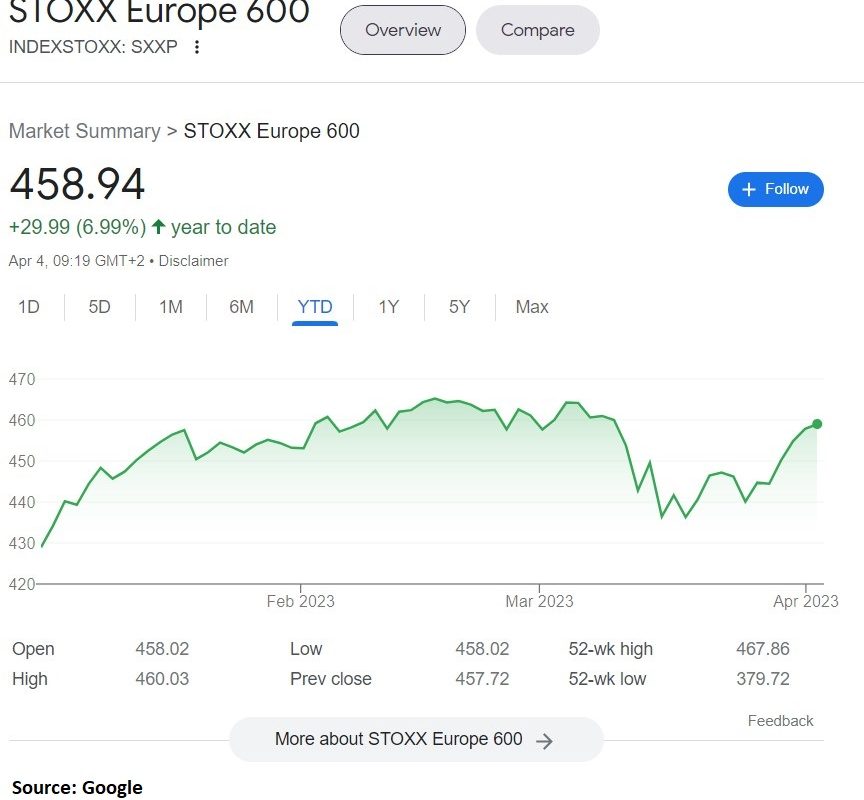
Task: Switch to the Compare tab
Action: click(537, 30)
